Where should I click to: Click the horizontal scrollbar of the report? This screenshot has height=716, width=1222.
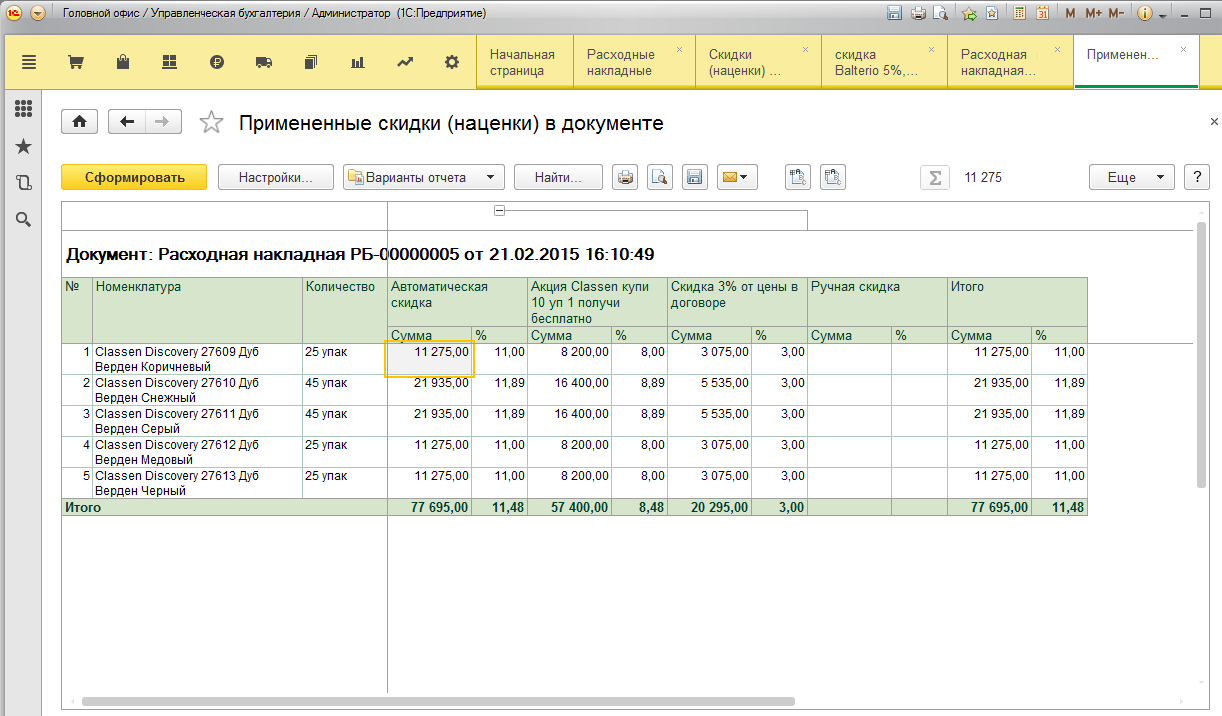(x=438, y=702)
